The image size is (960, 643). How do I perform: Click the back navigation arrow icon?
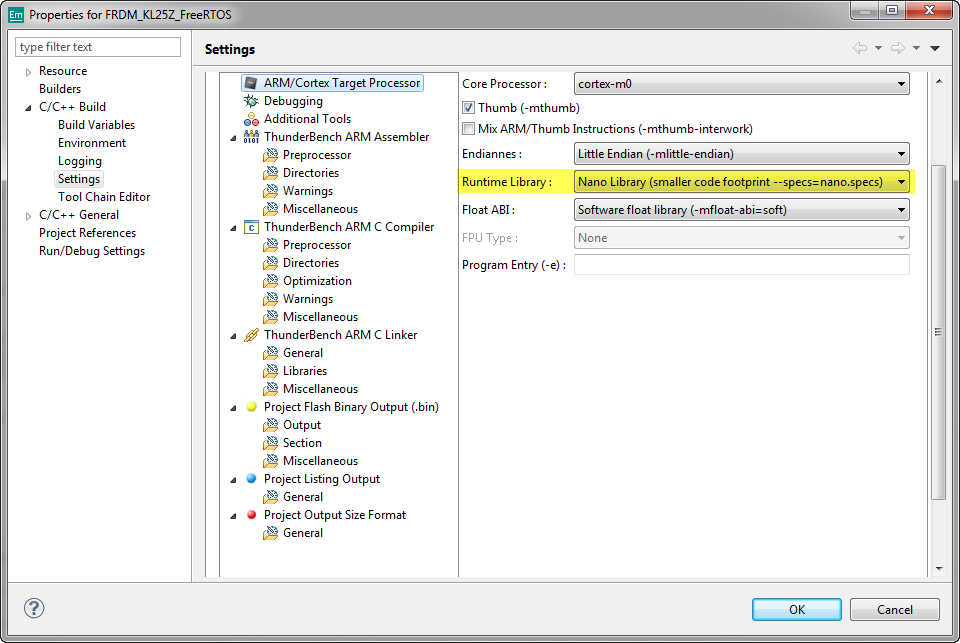pyautogui.click(x=859, y=48)
